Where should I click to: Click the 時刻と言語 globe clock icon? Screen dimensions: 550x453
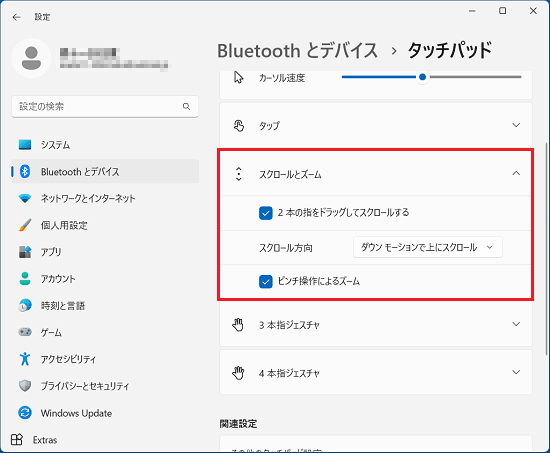click(x=25, y=305)
